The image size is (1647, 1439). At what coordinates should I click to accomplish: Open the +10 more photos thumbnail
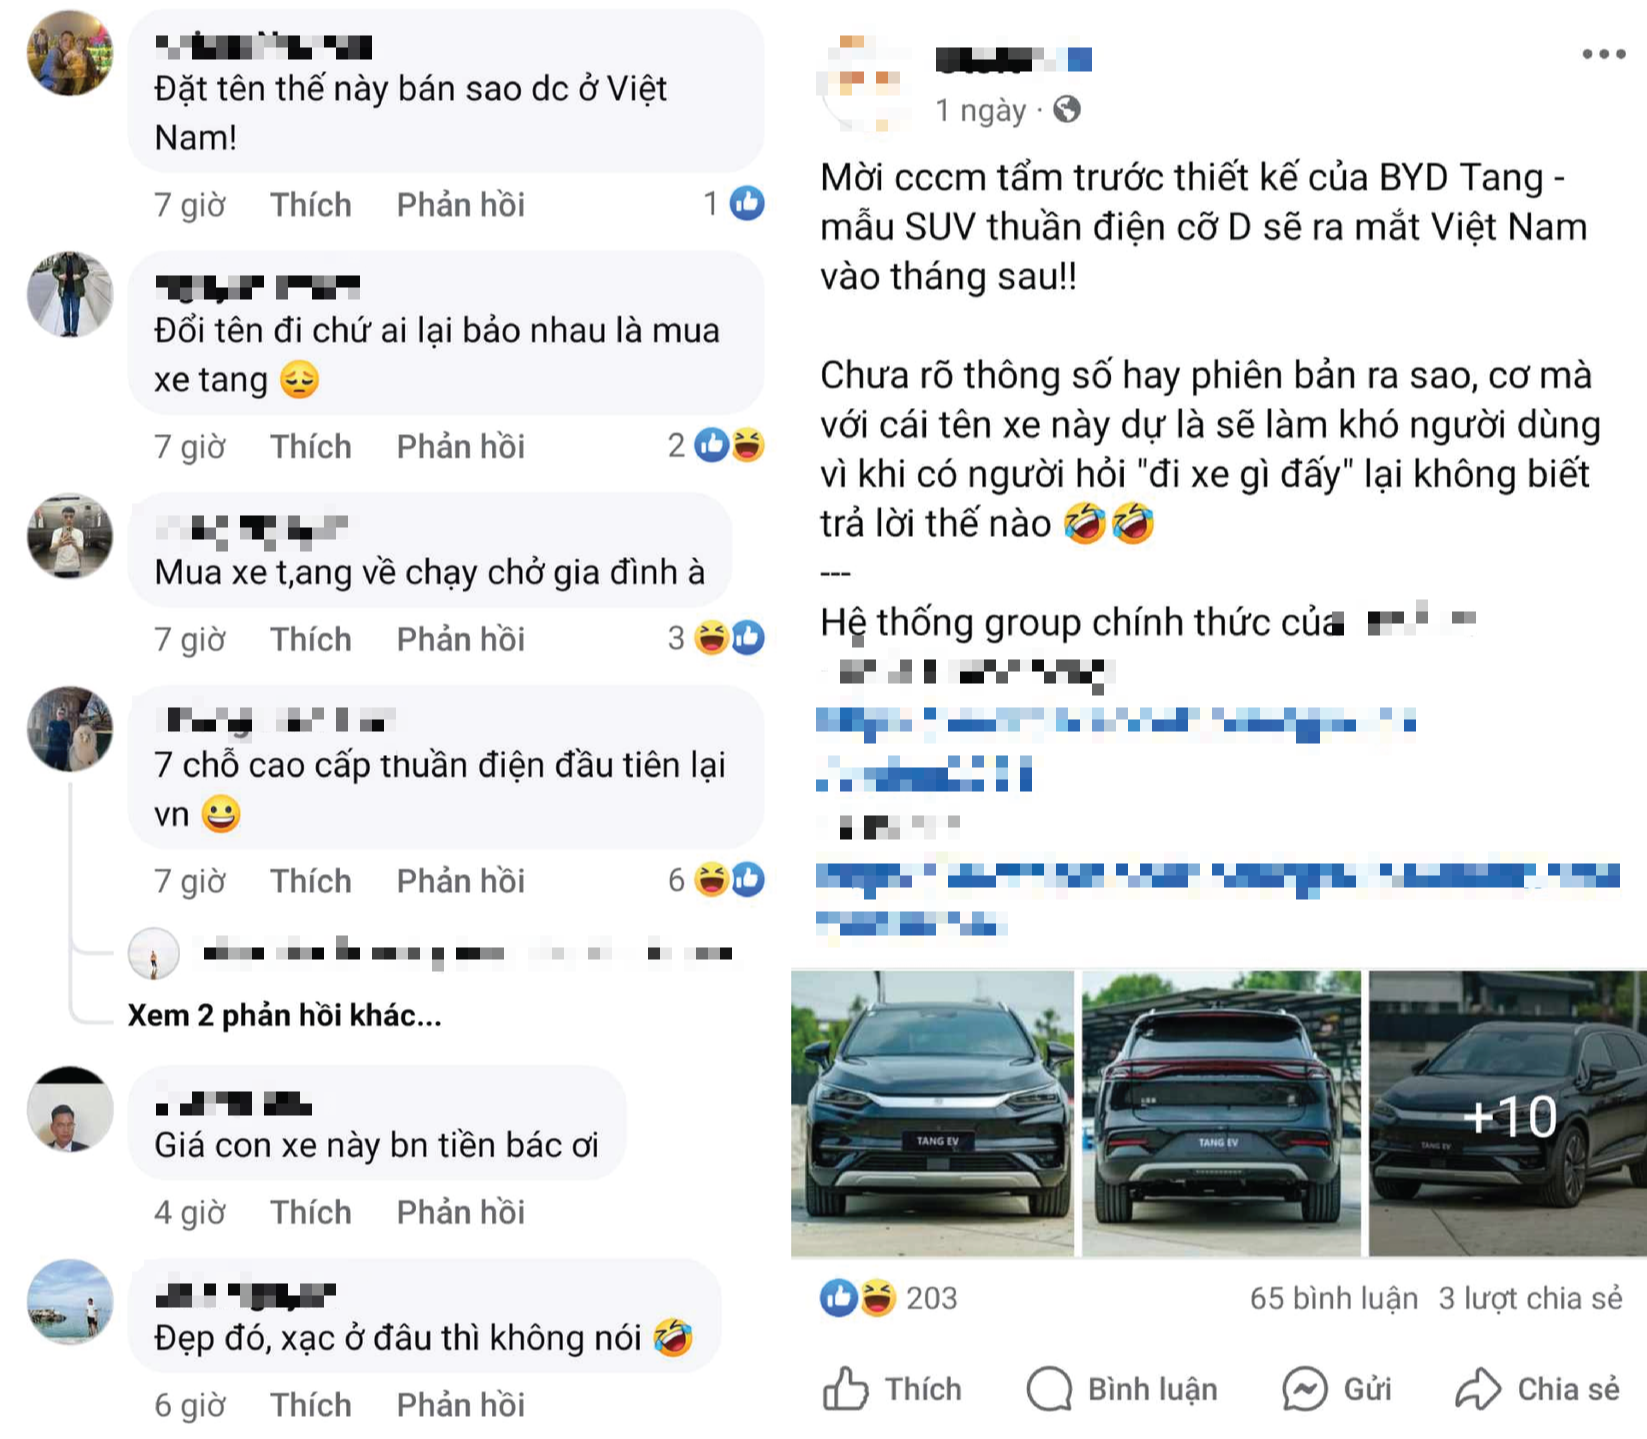click(x=1508, y=1113)
